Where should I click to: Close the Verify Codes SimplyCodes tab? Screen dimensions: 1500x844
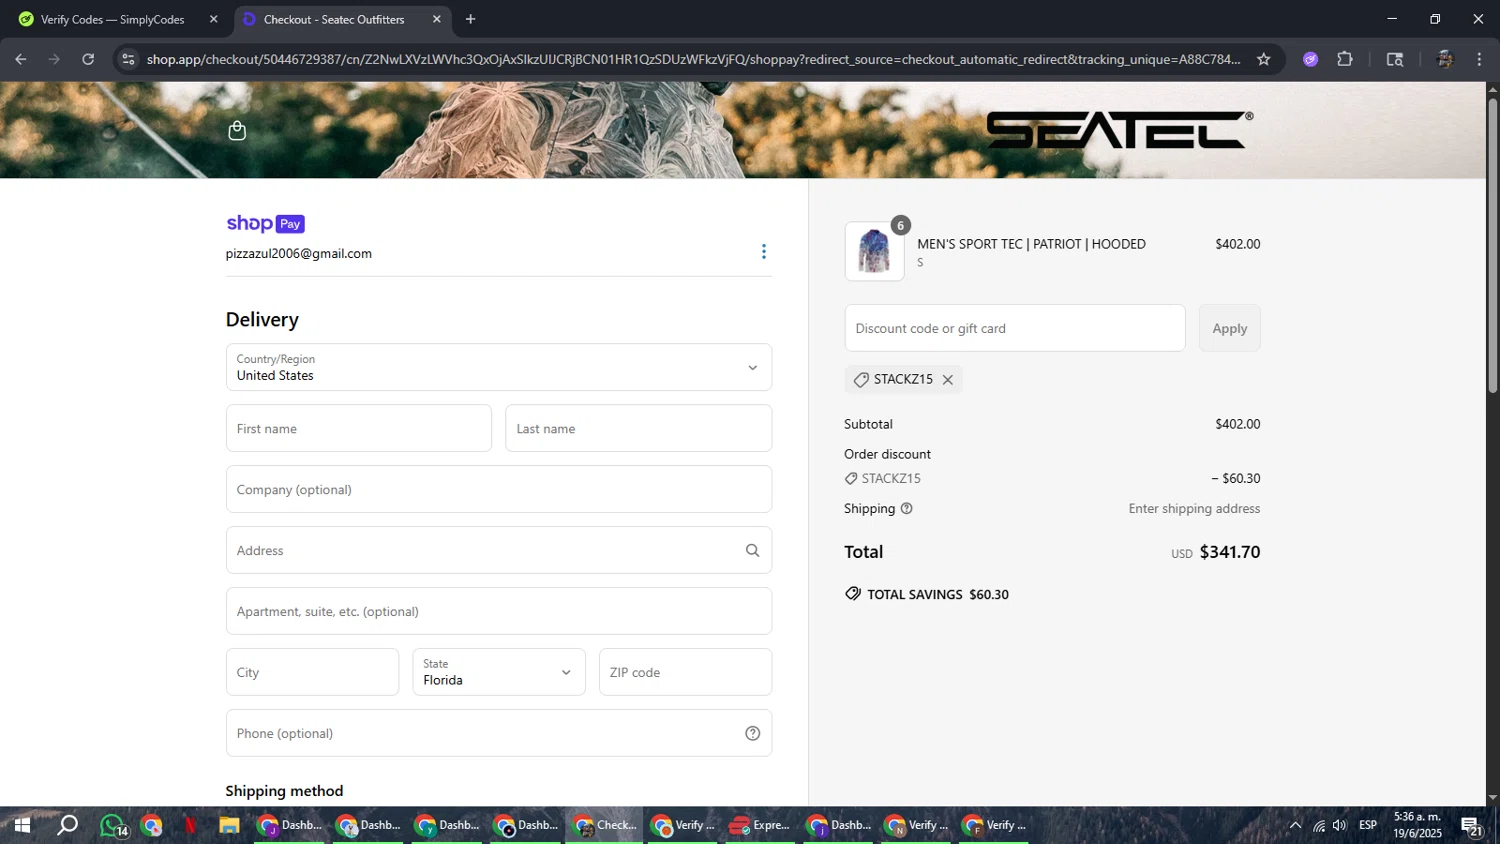click(x=213, y=19)
